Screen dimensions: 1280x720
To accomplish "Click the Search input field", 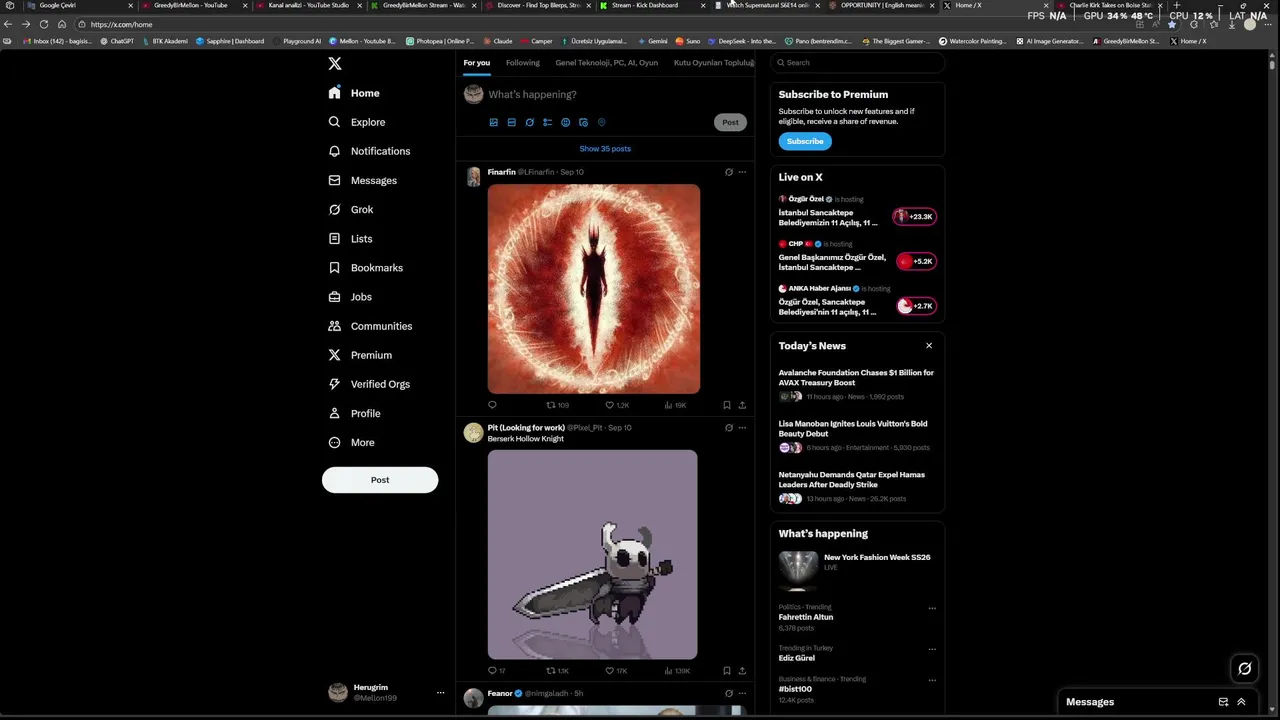I will point(857,62).
